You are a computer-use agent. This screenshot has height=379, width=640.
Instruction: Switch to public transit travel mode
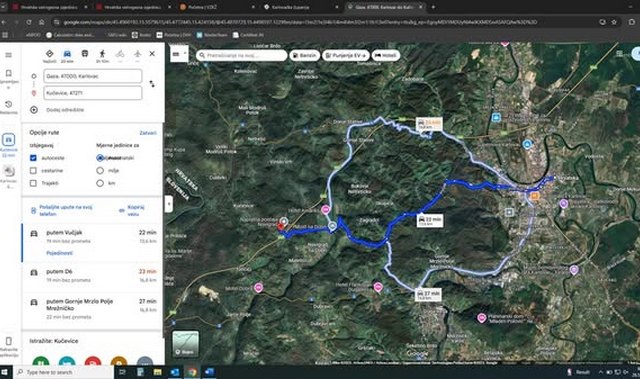[85, 54]
